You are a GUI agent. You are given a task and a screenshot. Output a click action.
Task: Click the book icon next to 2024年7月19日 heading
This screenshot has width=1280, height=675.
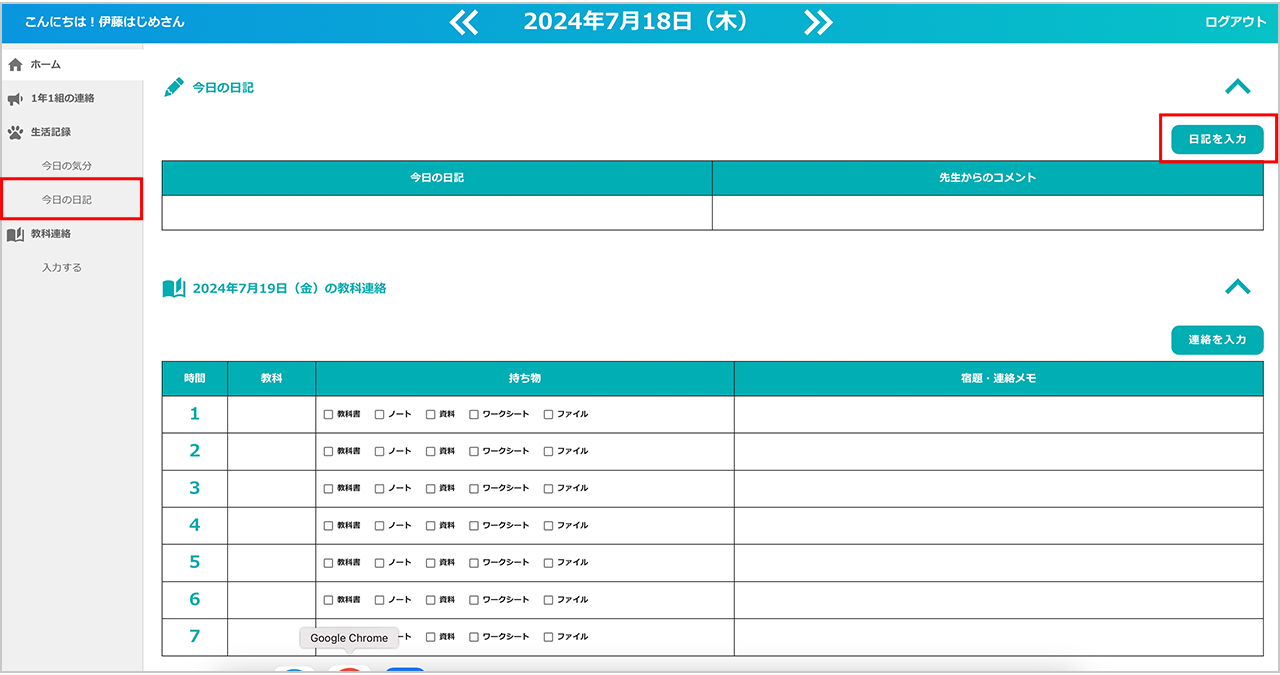(x=174, y=288)
